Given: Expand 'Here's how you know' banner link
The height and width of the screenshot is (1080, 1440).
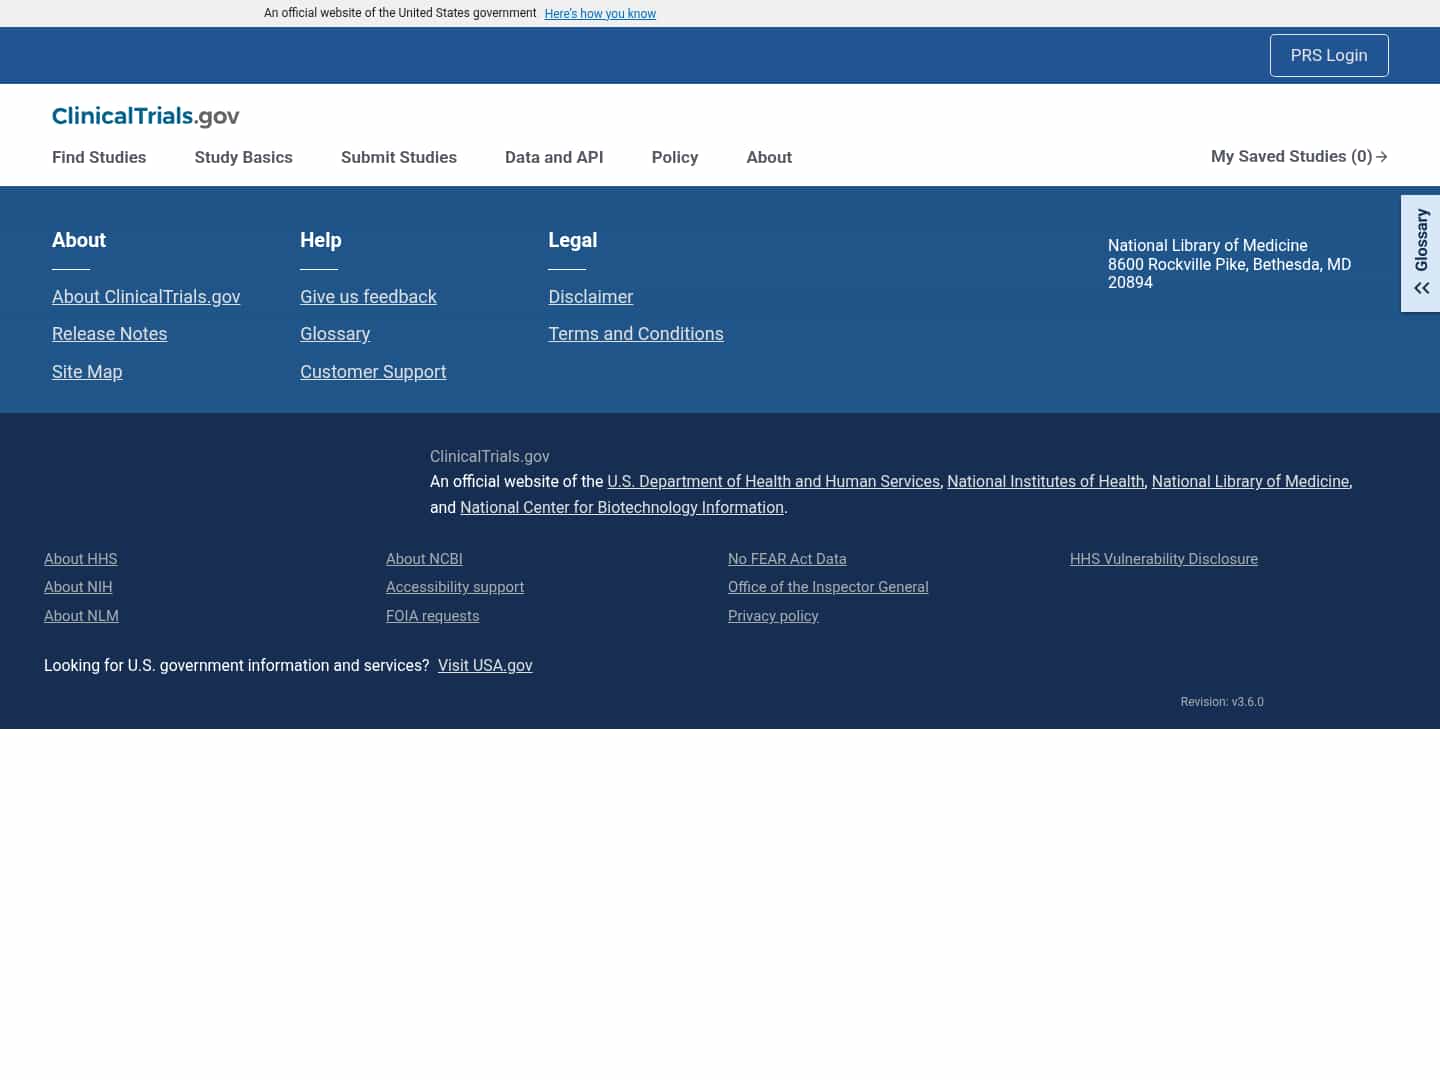Looking at the screenshot, I should point(600,13).
